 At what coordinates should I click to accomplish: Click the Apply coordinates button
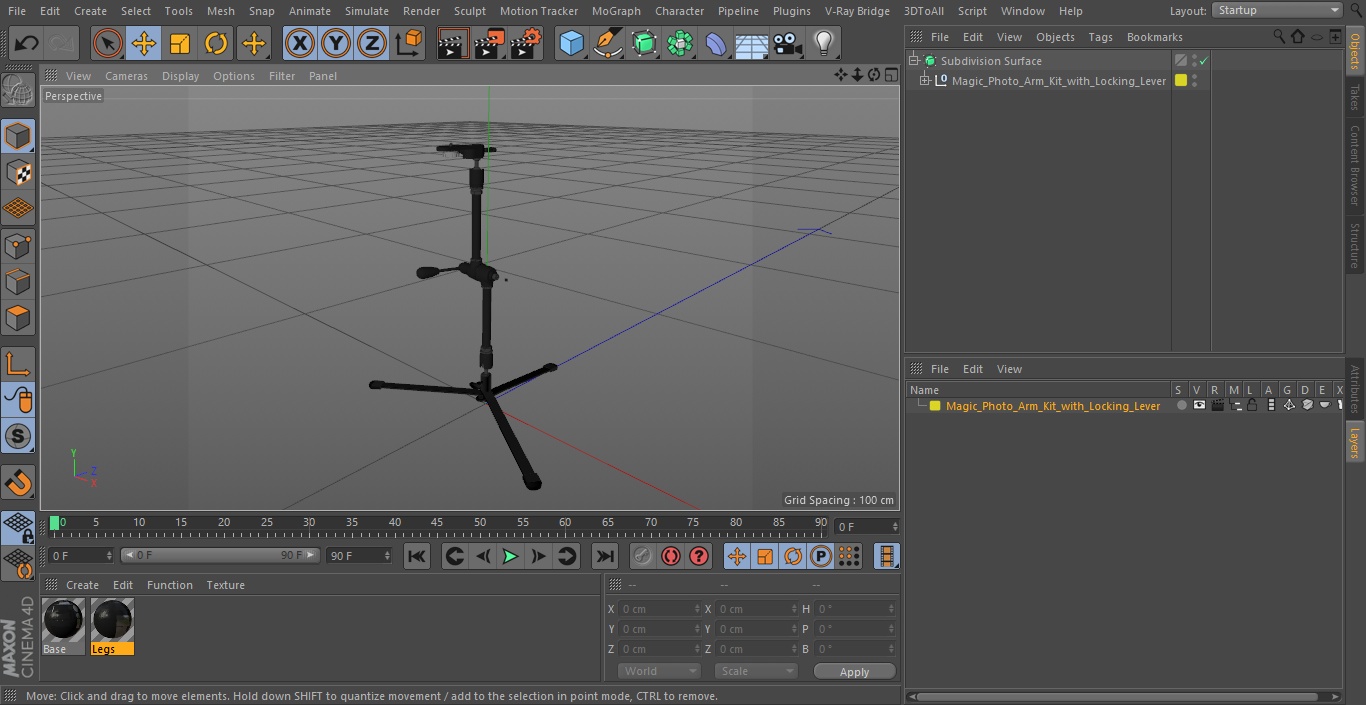point(854,671)
